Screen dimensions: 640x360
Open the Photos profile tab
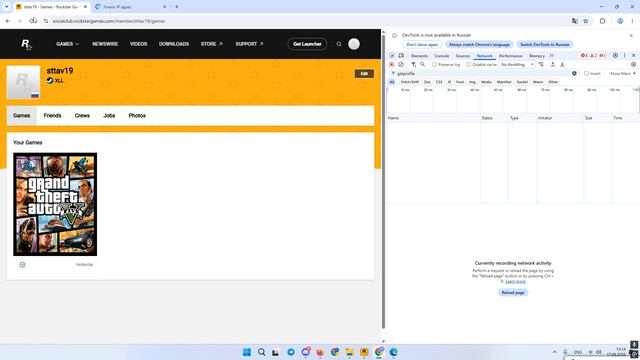click(x=137, y=116)
